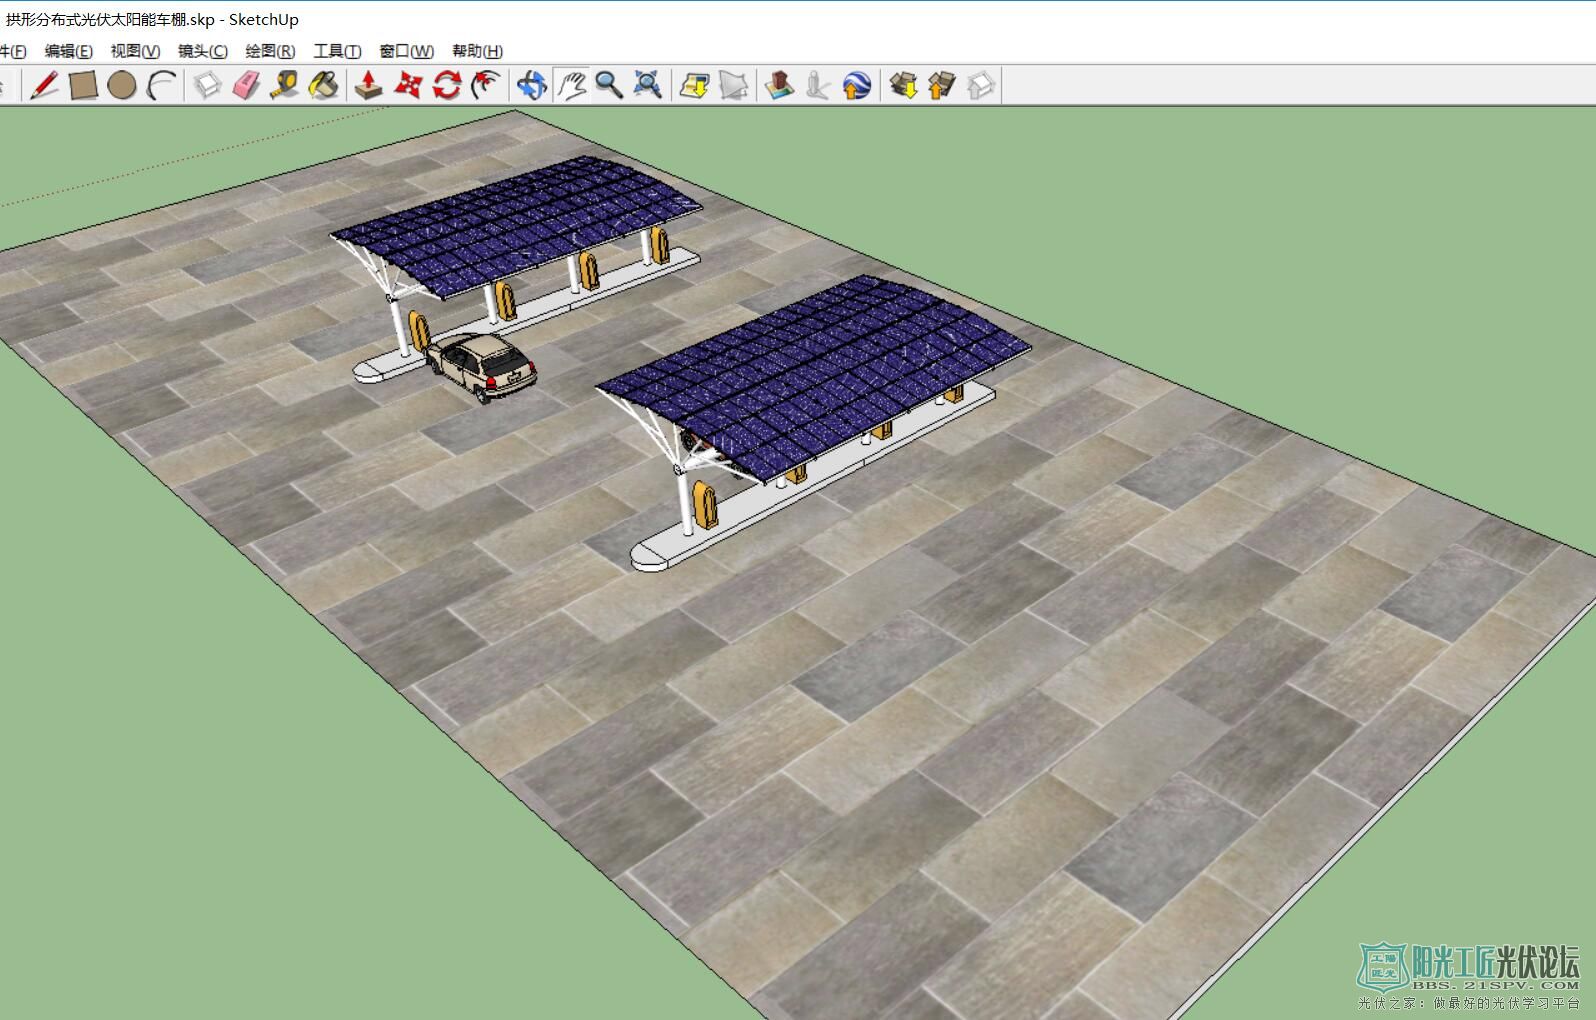Click the Toggle Terrain icon
The width and height of the screenshot is (1596, 1020).
pyautogui.click(x=733, y=85)
